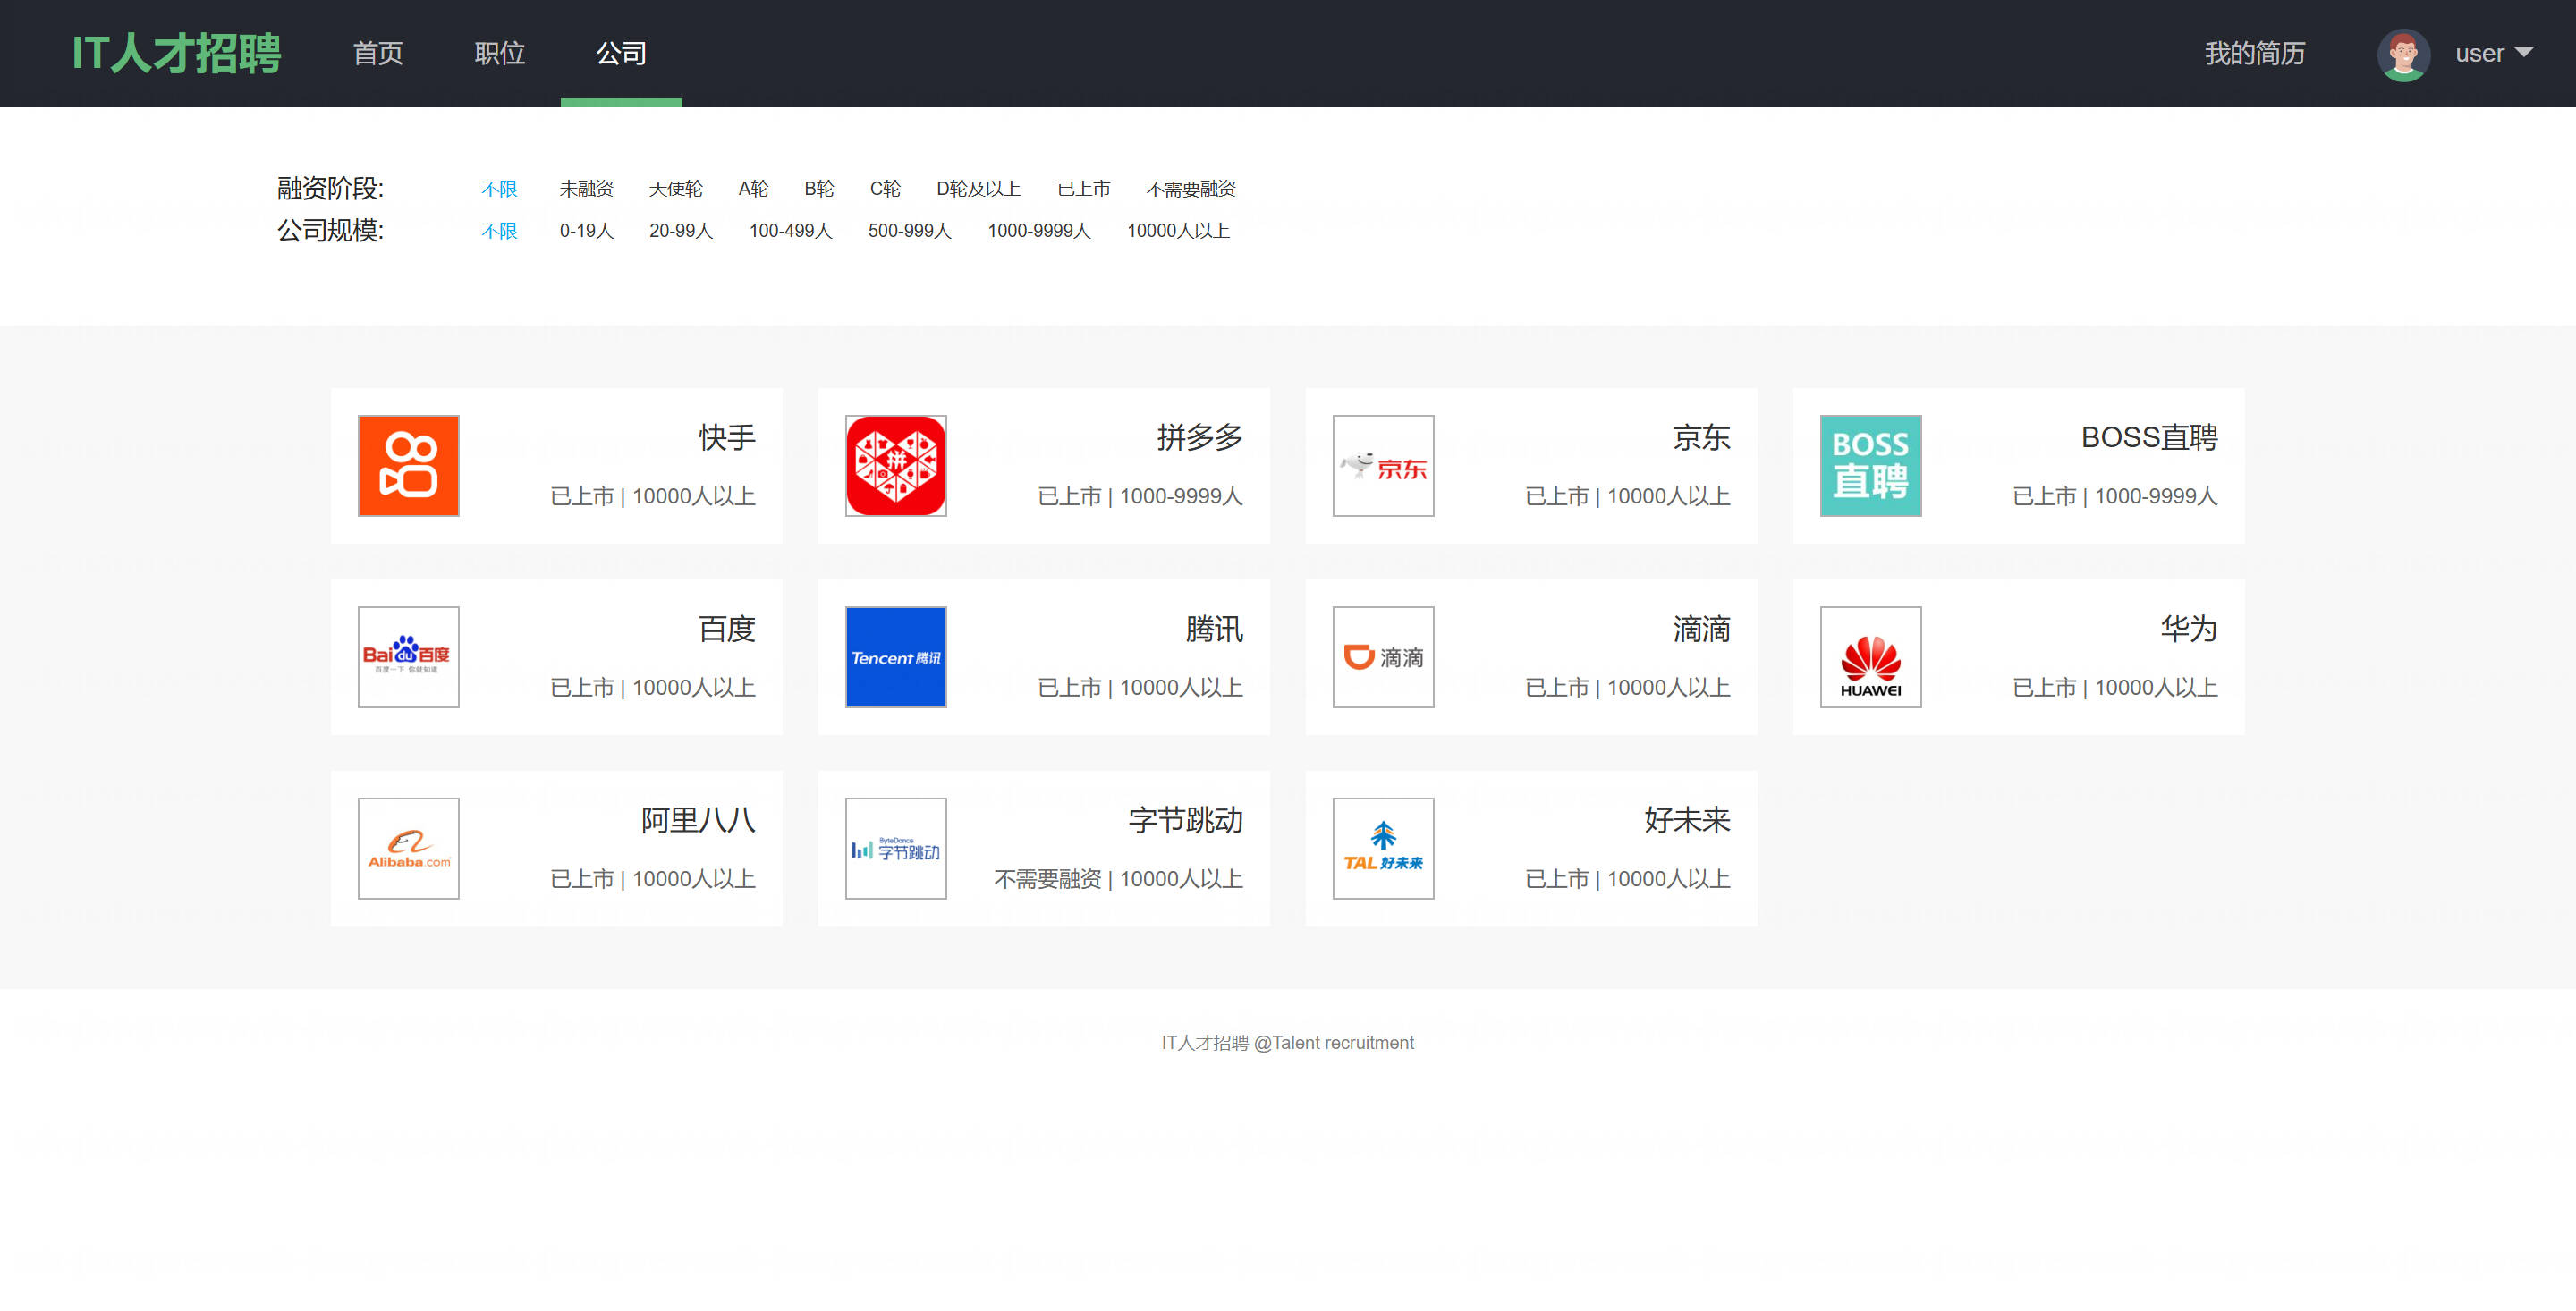This screenshot has width=2576, height=1311.
Task: Filter company size by 10000人以上
Action: point(1178,231)
